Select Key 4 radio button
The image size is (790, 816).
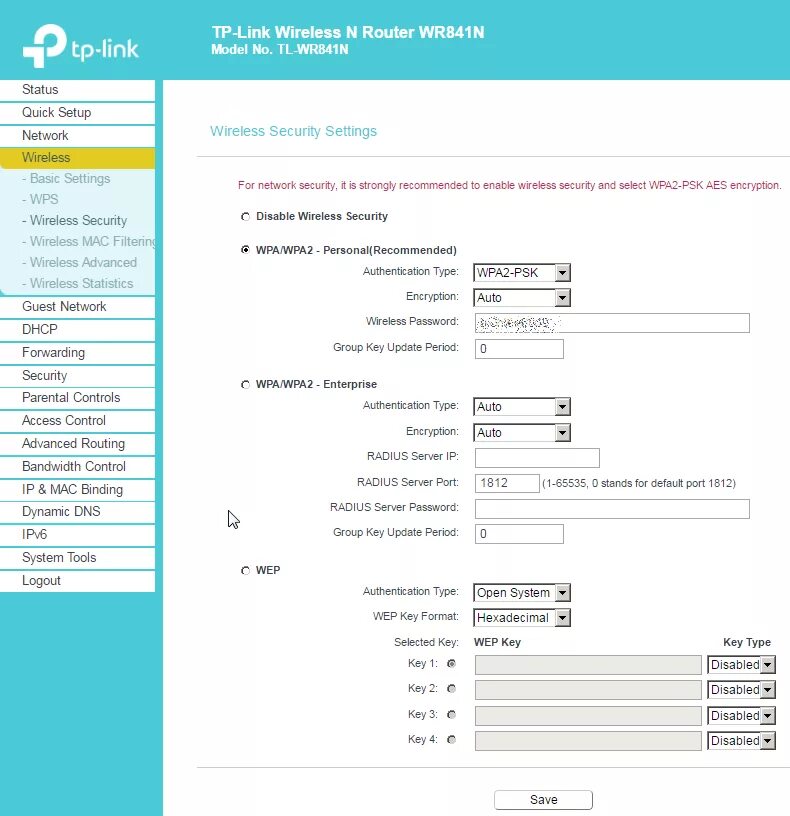[x=451, y=740]
